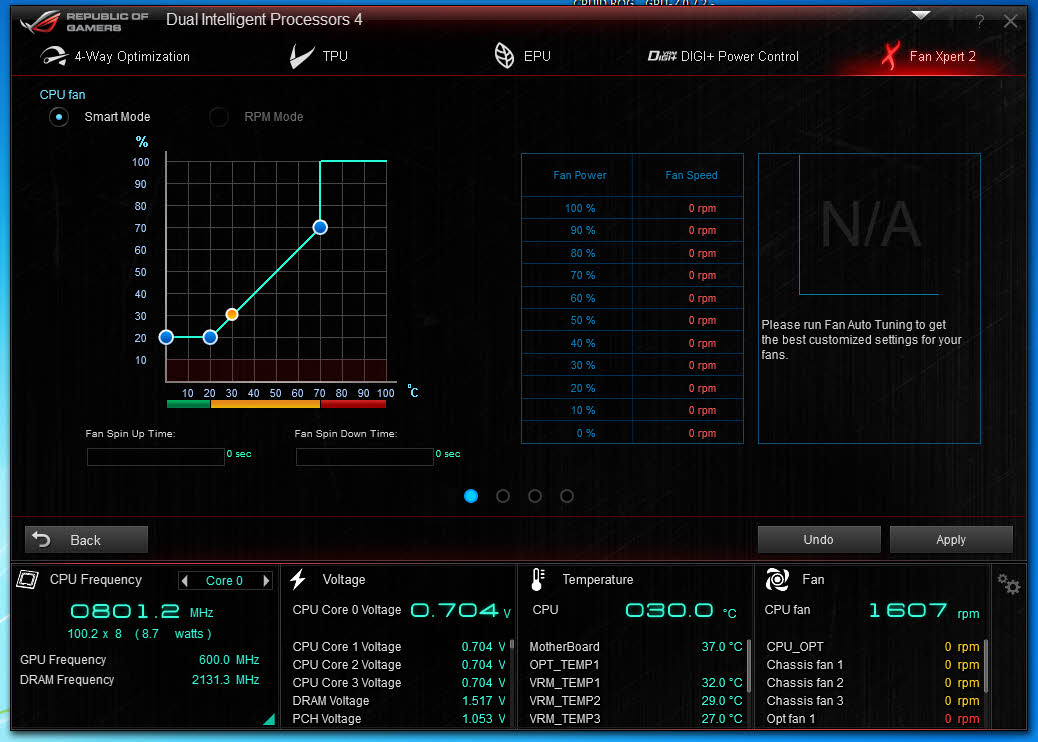
Task: Go to second fan page dot
Action: 503,496
